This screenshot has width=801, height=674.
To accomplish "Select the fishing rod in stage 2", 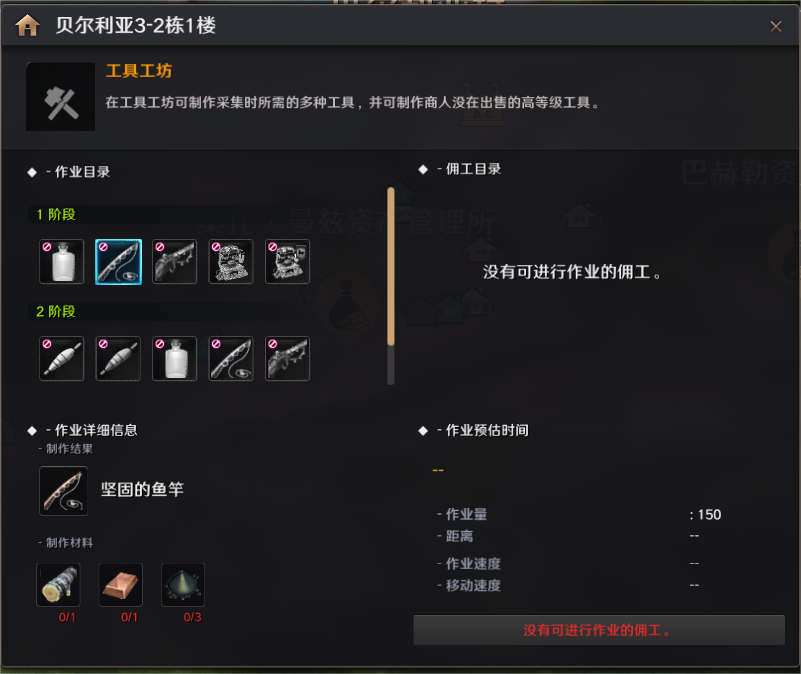I will click(x=231, y=358).
